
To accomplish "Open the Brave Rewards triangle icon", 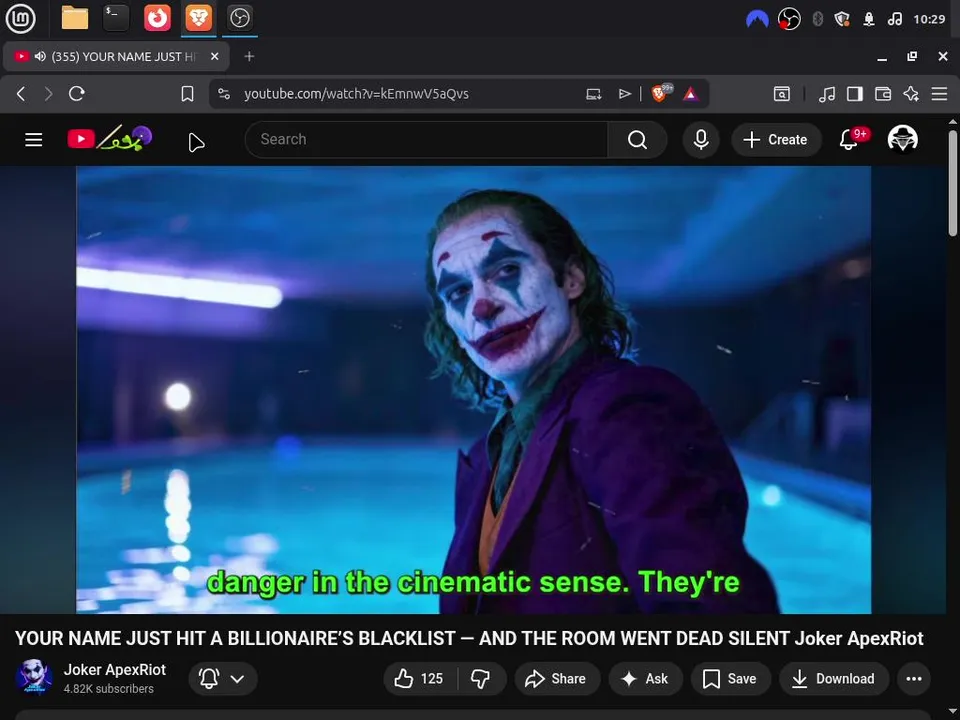I will pos(691,94).
